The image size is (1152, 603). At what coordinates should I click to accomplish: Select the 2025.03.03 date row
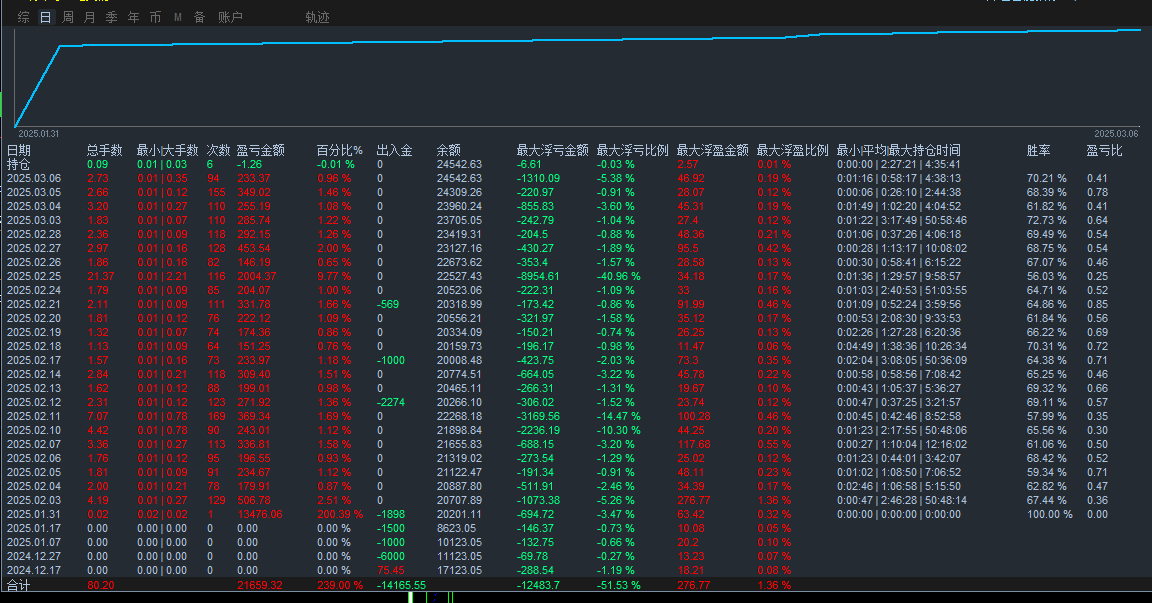tap(34, 220)
